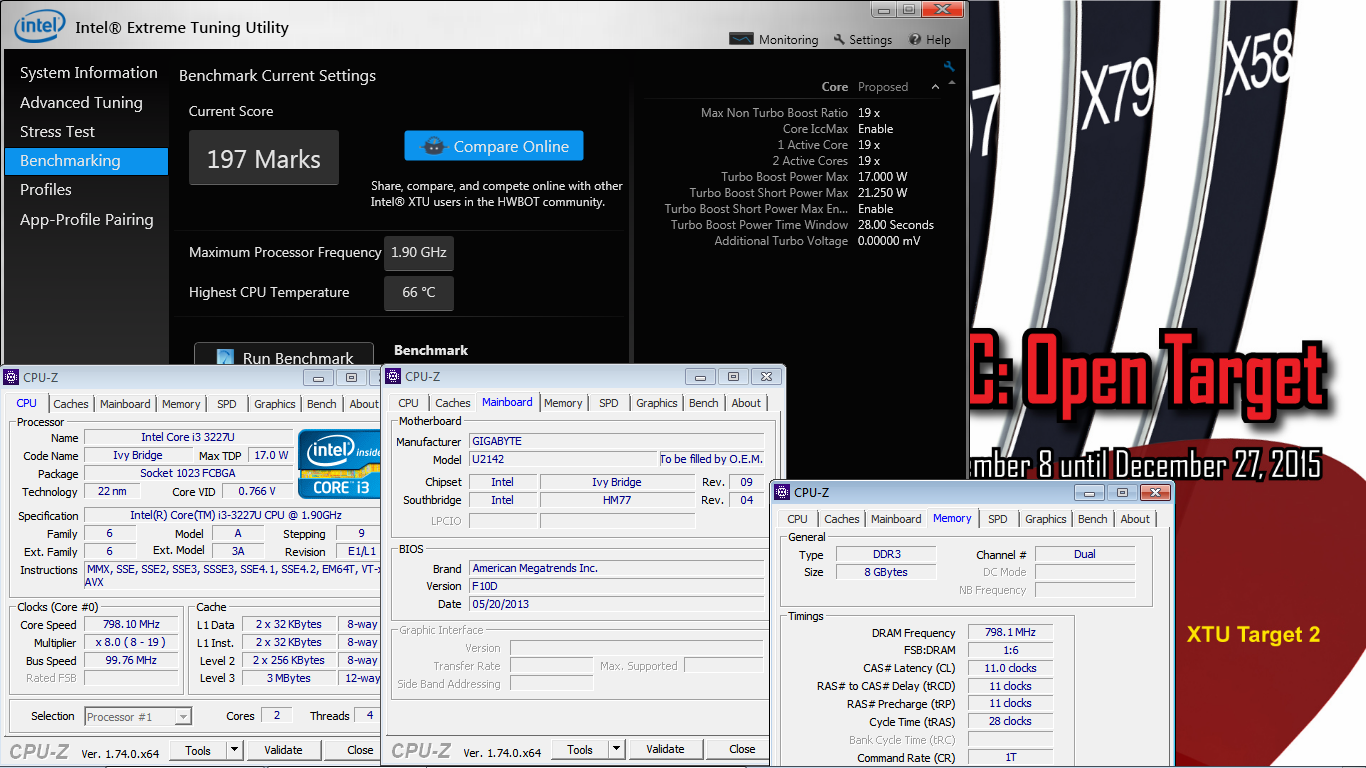This screenshot has height=768, width=1366.
Task: Click BIOS Version F10D field
Action: [x=616, y=586]
